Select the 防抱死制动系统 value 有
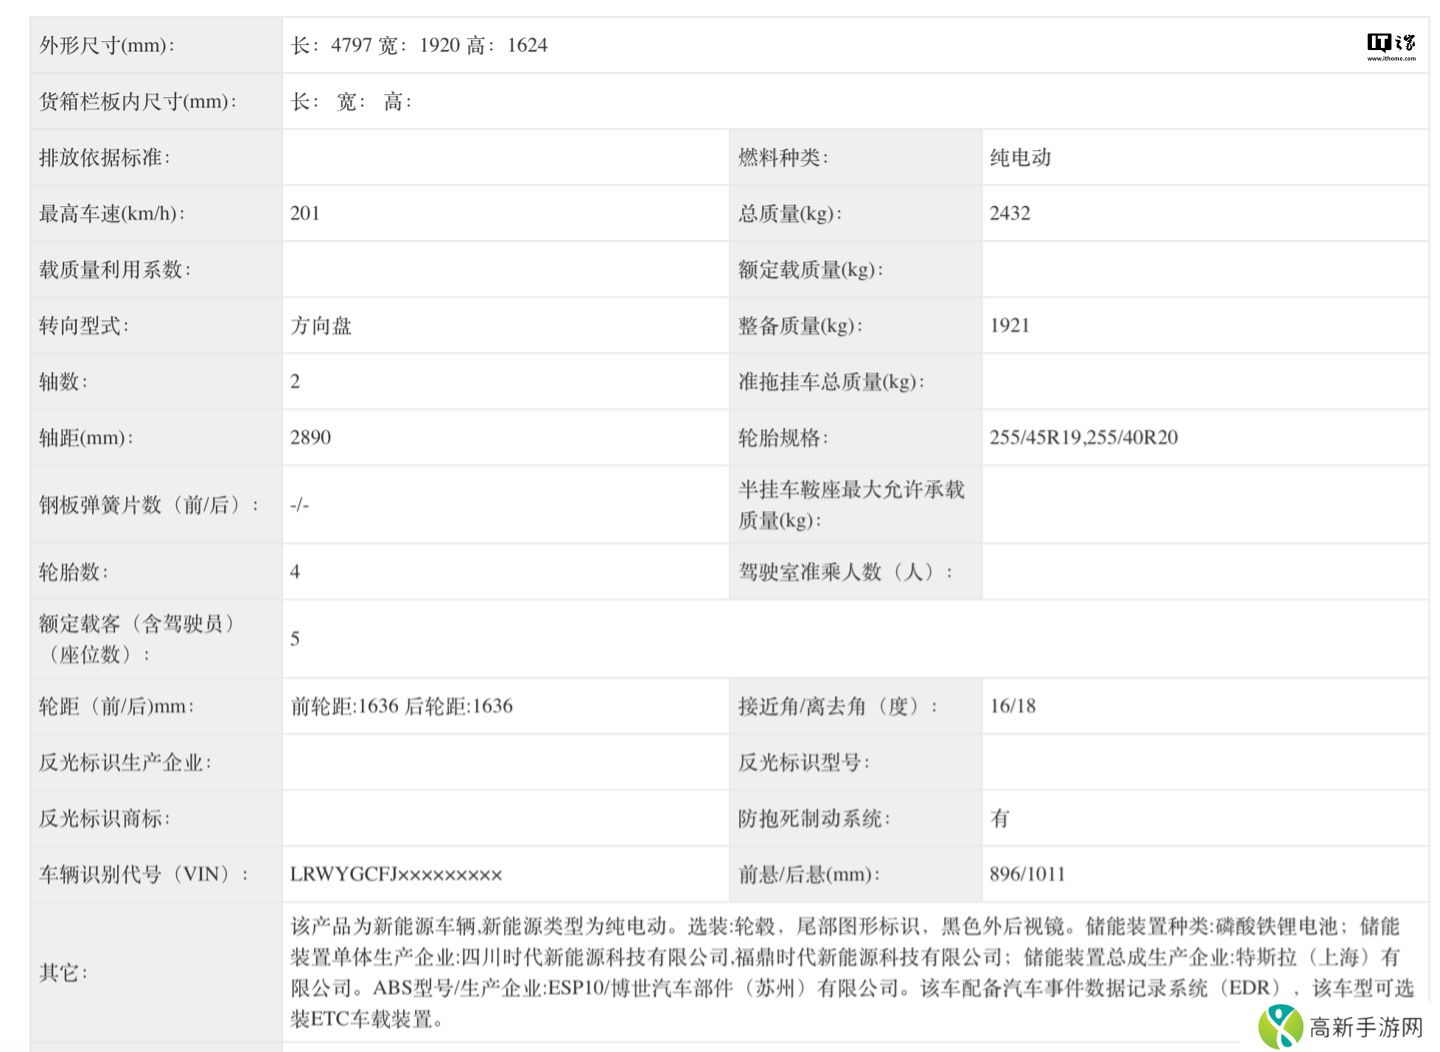 point(1000,818)
